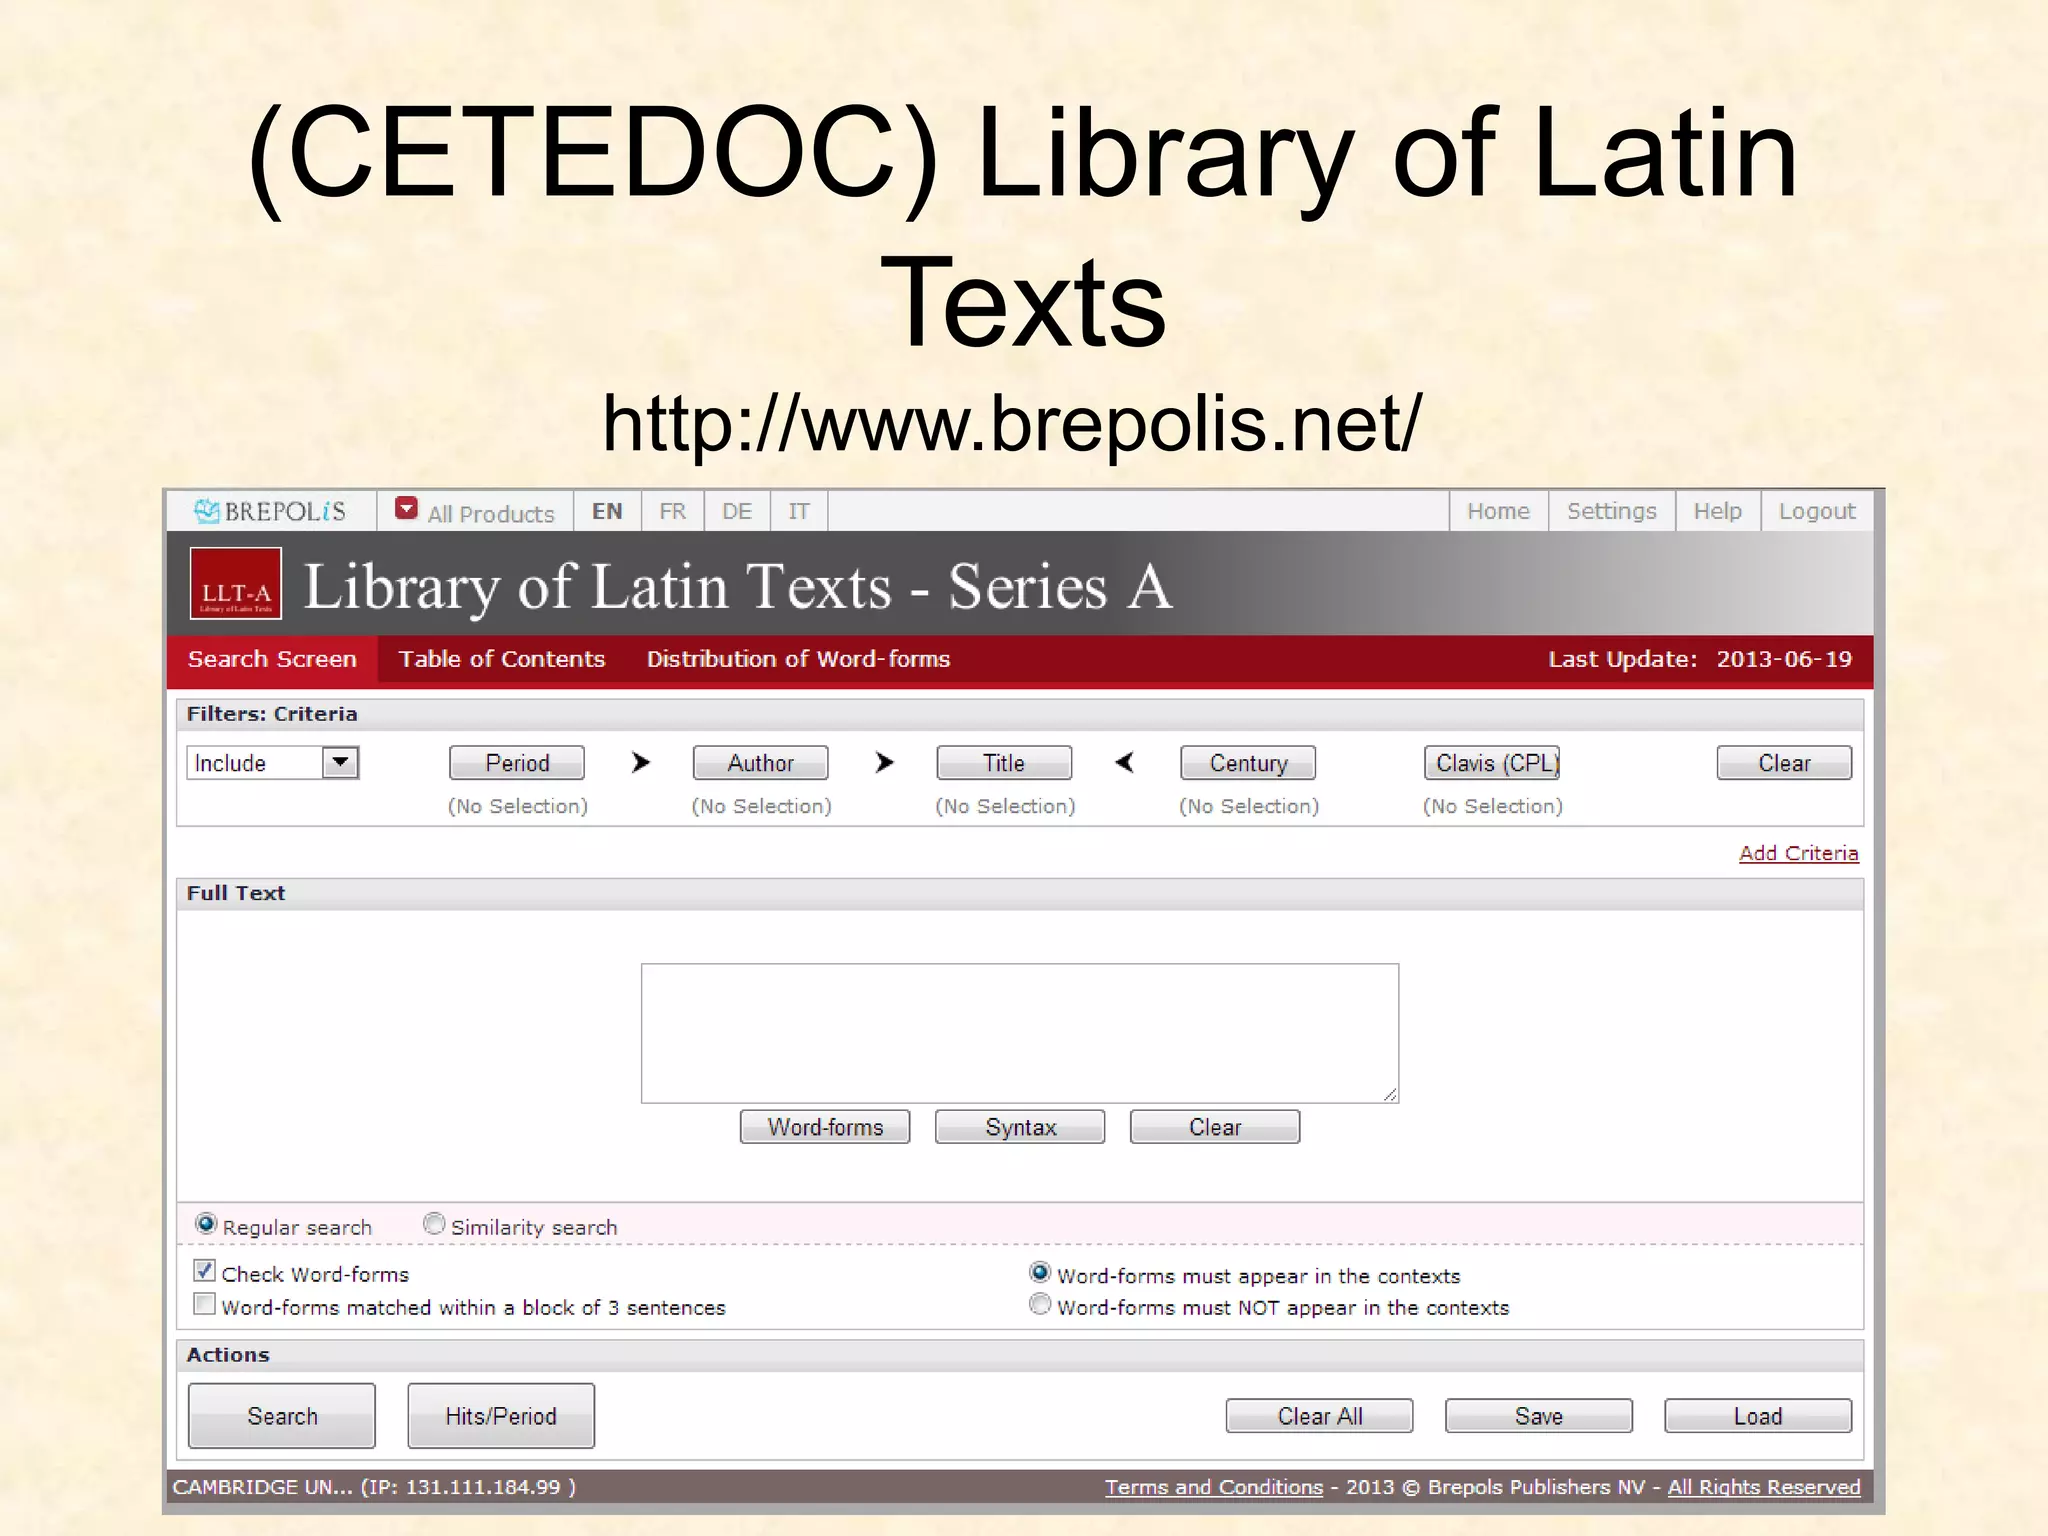Click the Clavis (CPL) filter button
Screen dimensions: 2048x1536
point(1492,763)
